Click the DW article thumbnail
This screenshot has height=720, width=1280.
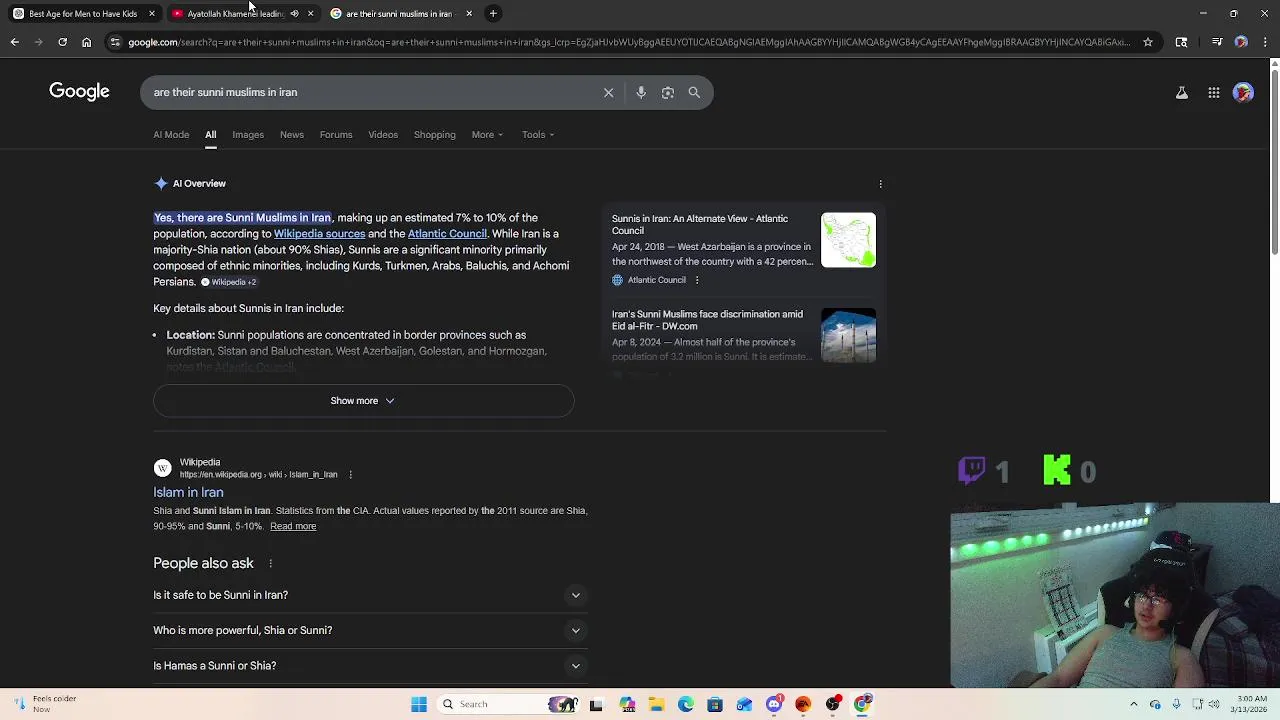pos(848,335)
